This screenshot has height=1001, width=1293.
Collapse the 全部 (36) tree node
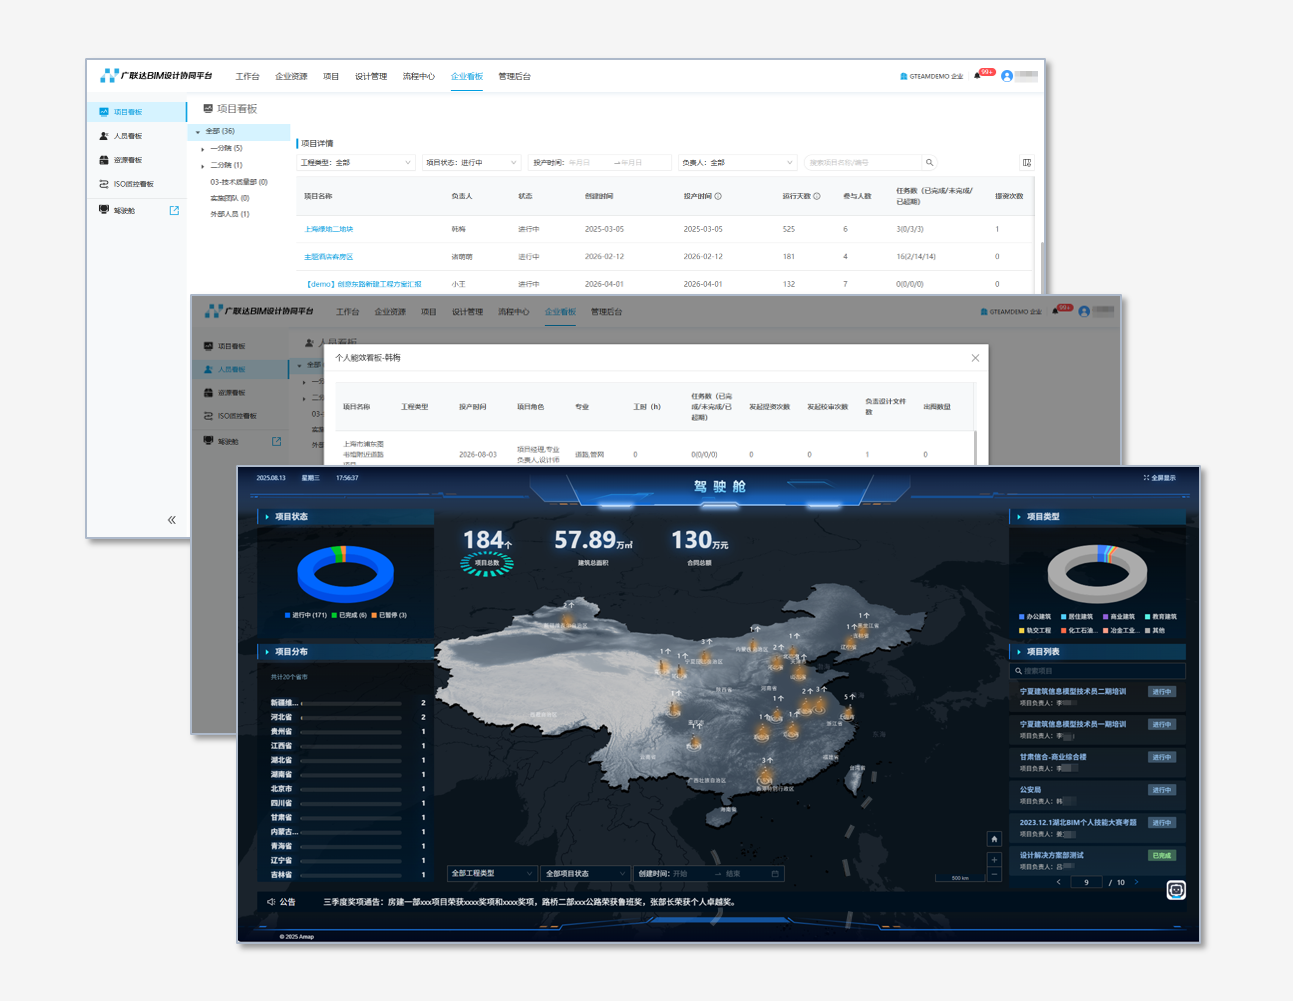pos(198,132)
